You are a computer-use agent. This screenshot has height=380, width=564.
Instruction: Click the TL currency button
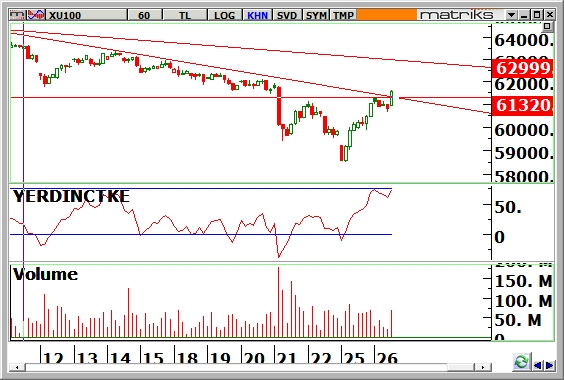point(185,15)
